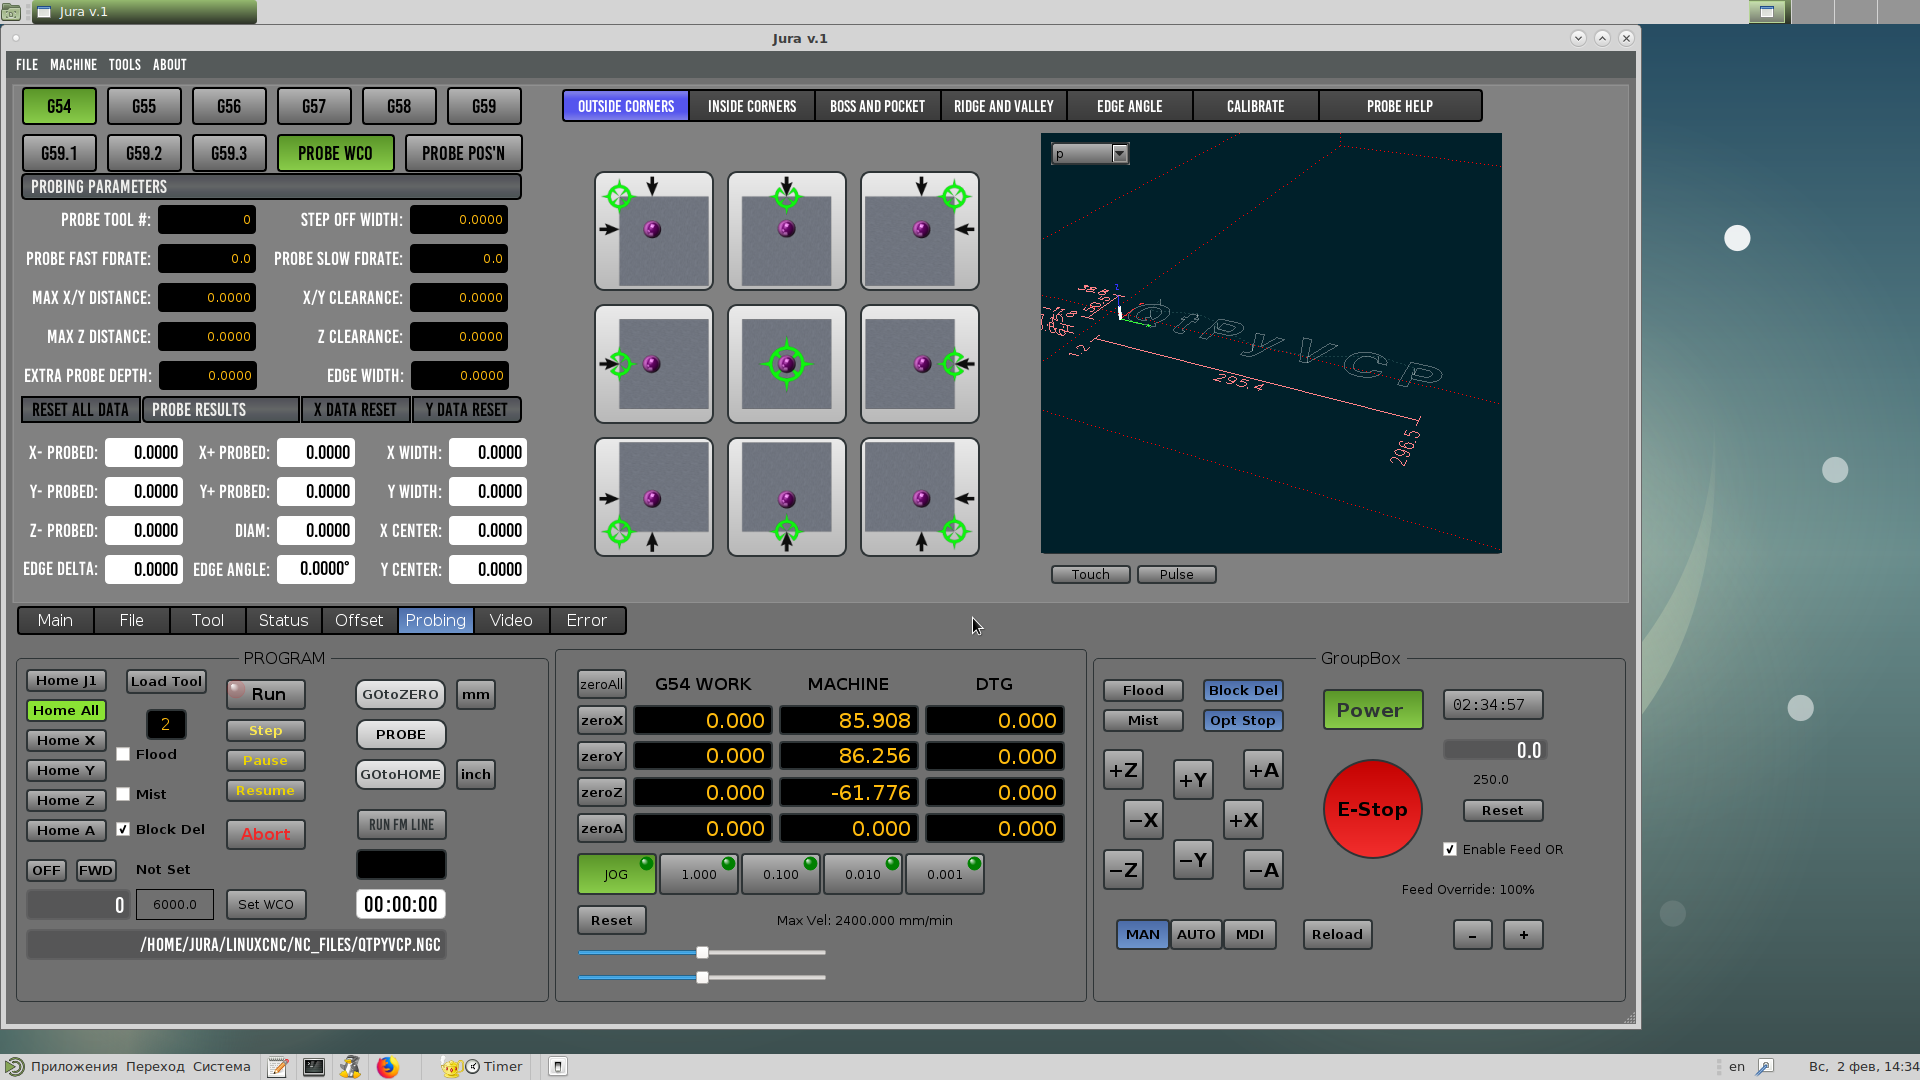
Task: Click the MAX Z DISTANCE field
Action: (207, 337)
